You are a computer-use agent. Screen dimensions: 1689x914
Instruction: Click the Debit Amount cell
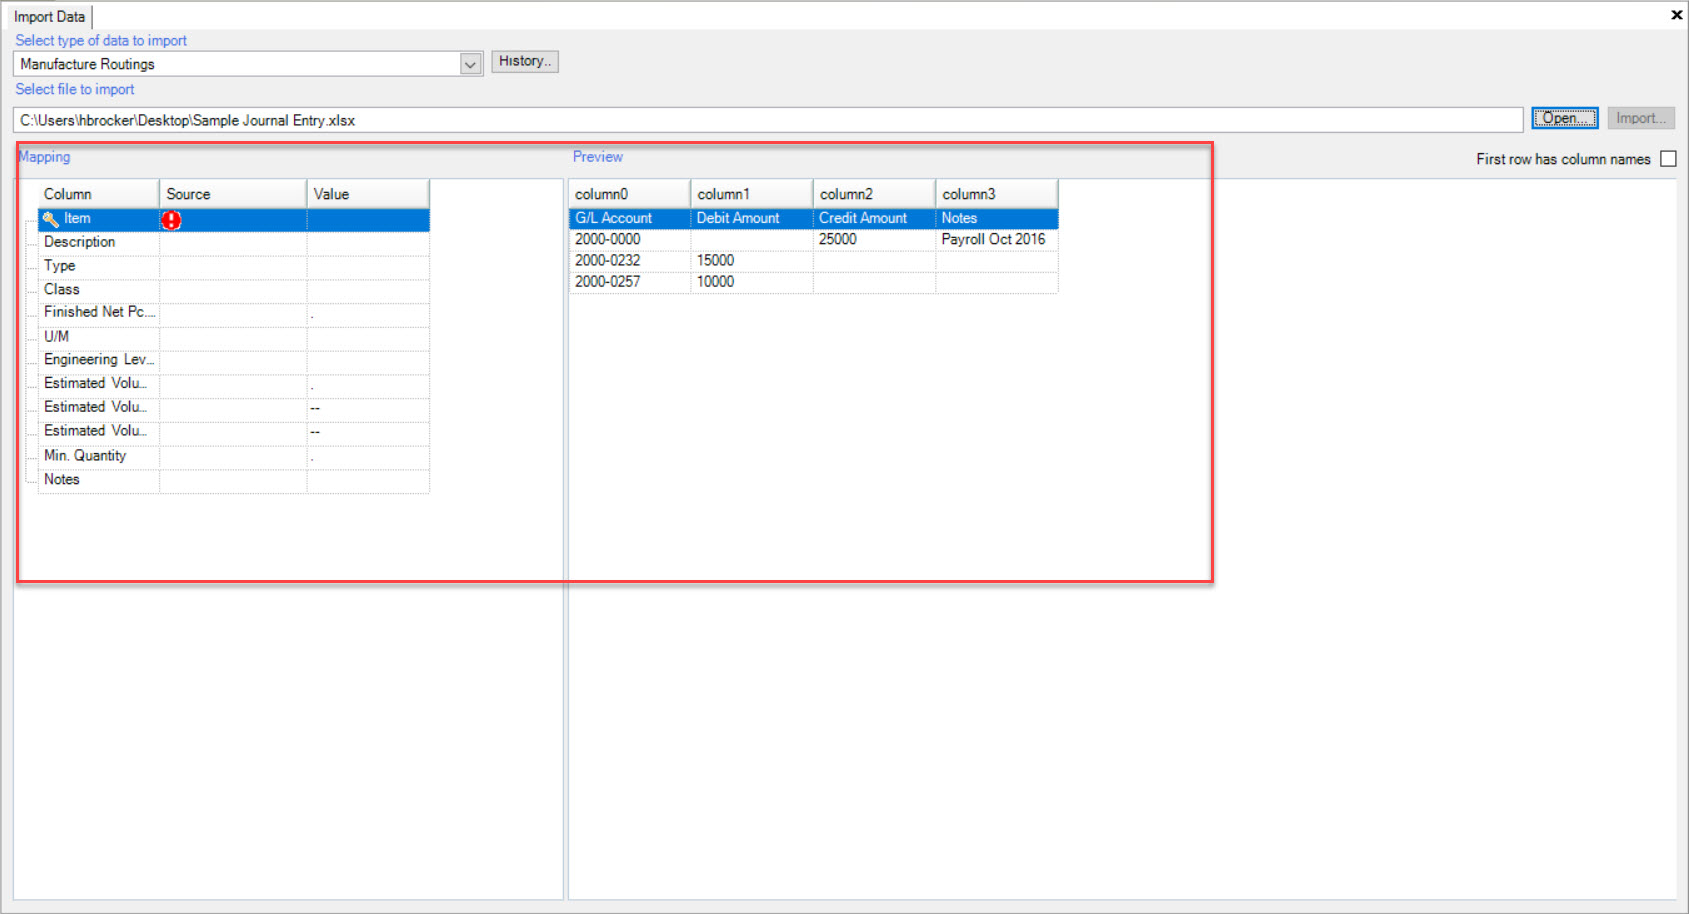[751, 218]
